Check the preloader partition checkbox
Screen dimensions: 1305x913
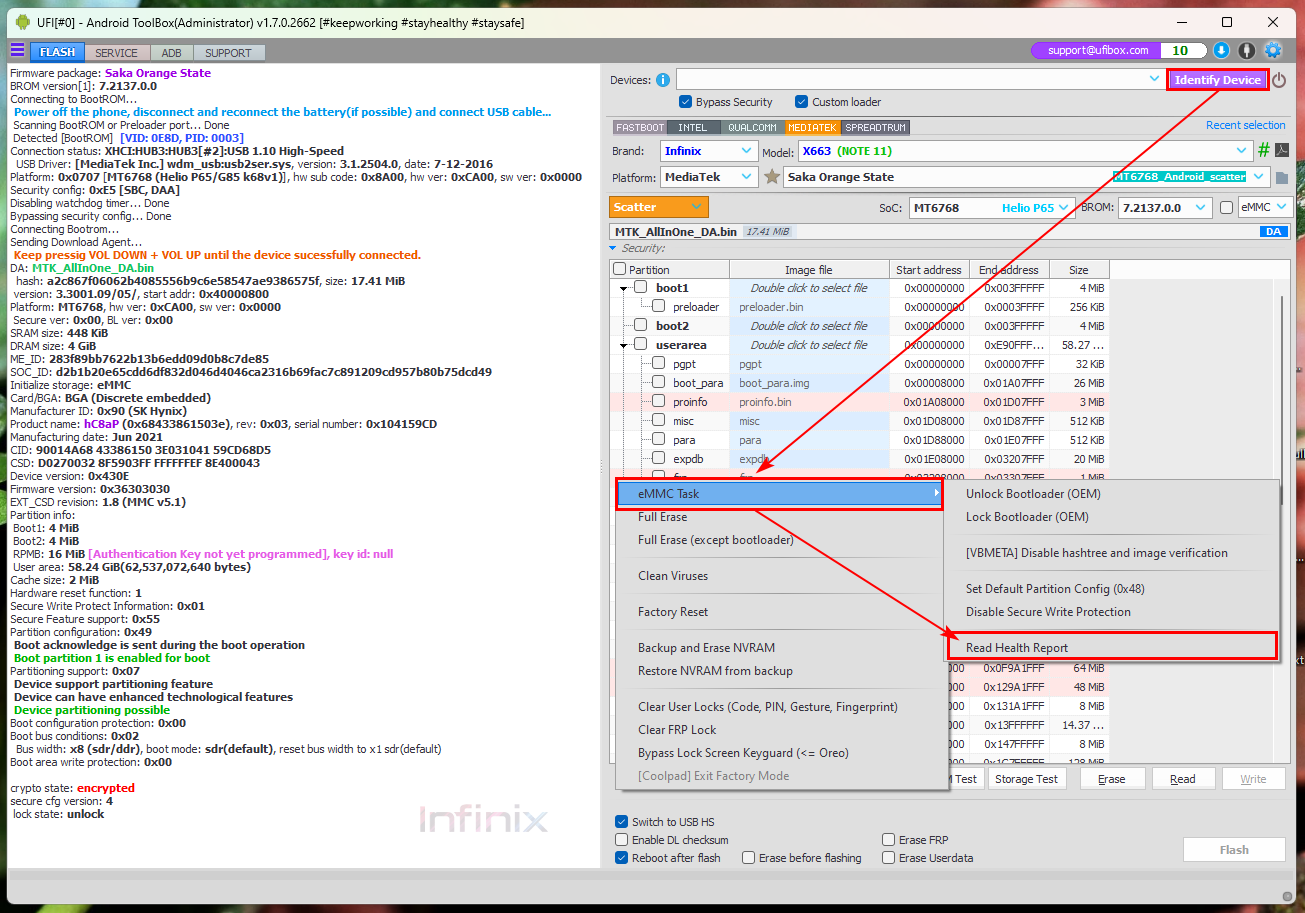pyautogui.click(x=658, y=307)
